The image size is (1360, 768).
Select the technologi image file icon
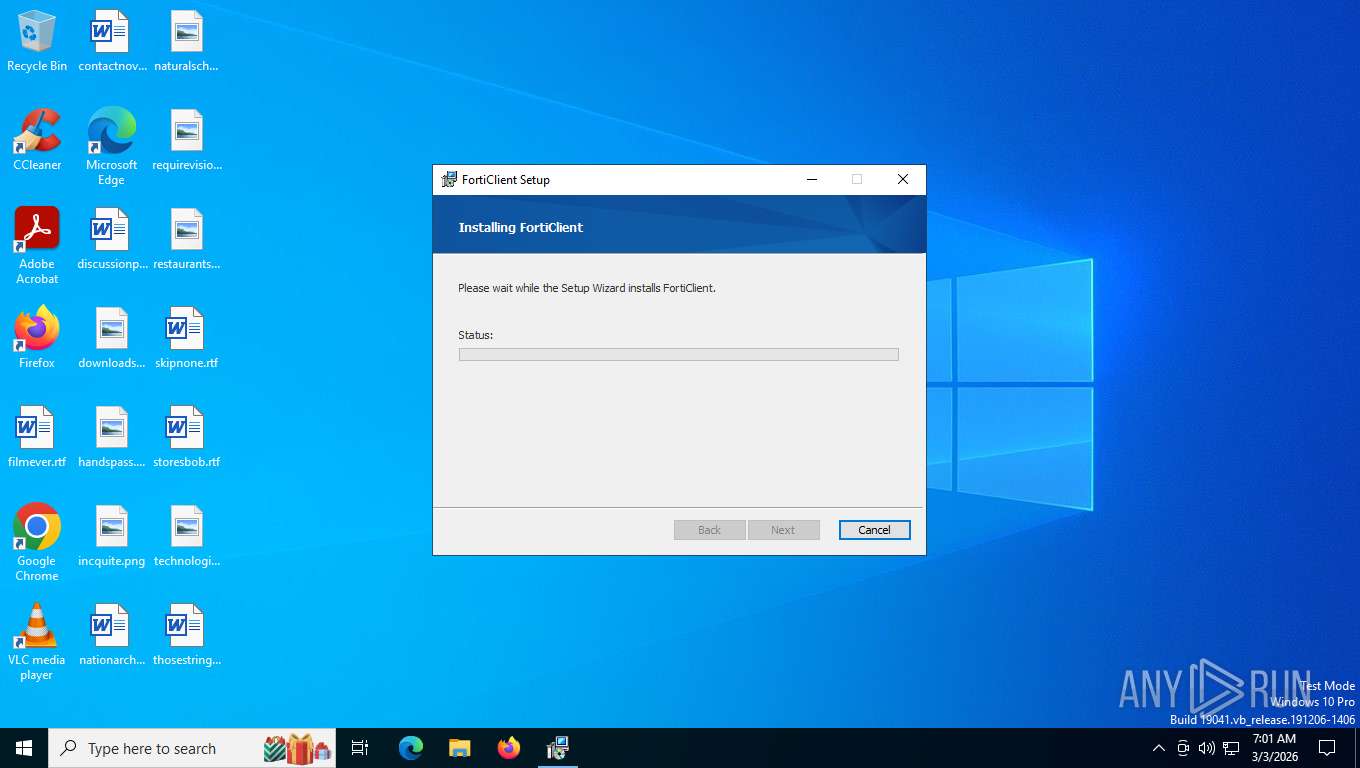(186, 537)
